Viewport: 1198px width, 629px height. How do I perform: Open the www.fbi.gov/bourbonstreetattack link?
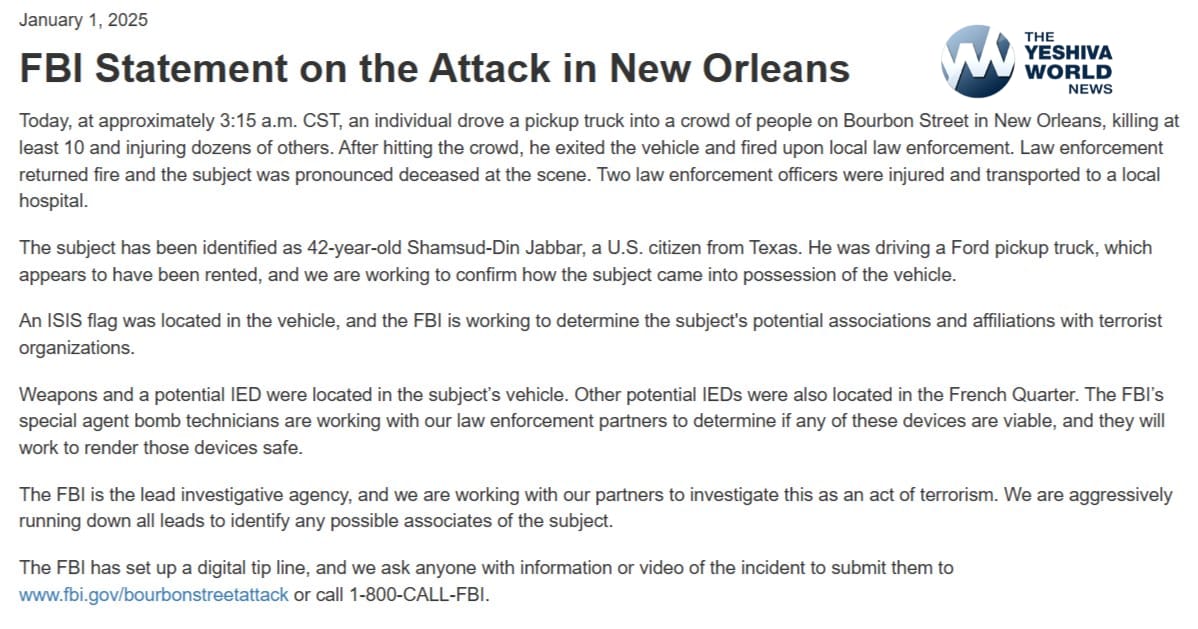(x=154, y=594)
